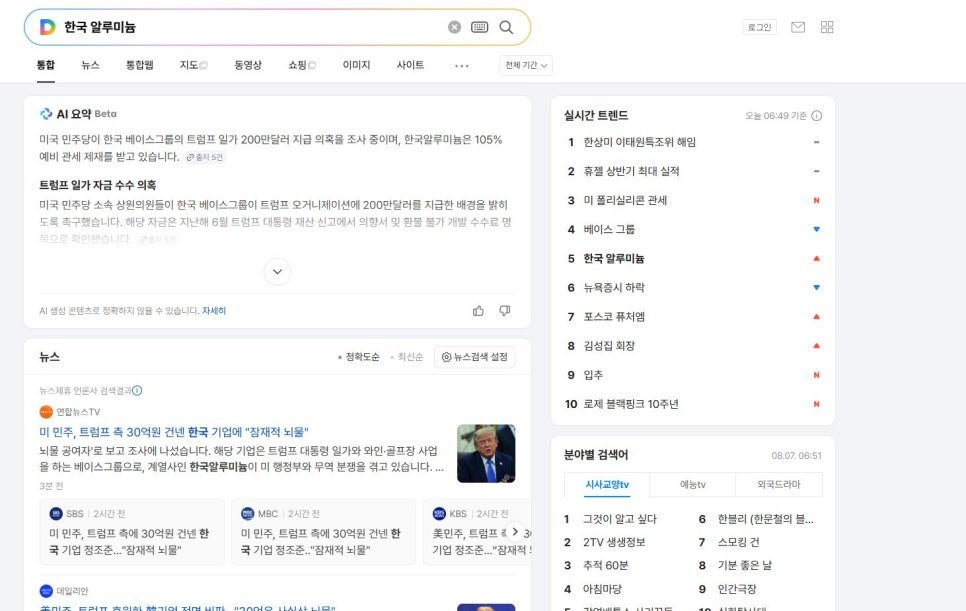Open the Trump news thumbnail image
Image resolution: width=966 pixels, height=611 pixels.
pos(486,453)
